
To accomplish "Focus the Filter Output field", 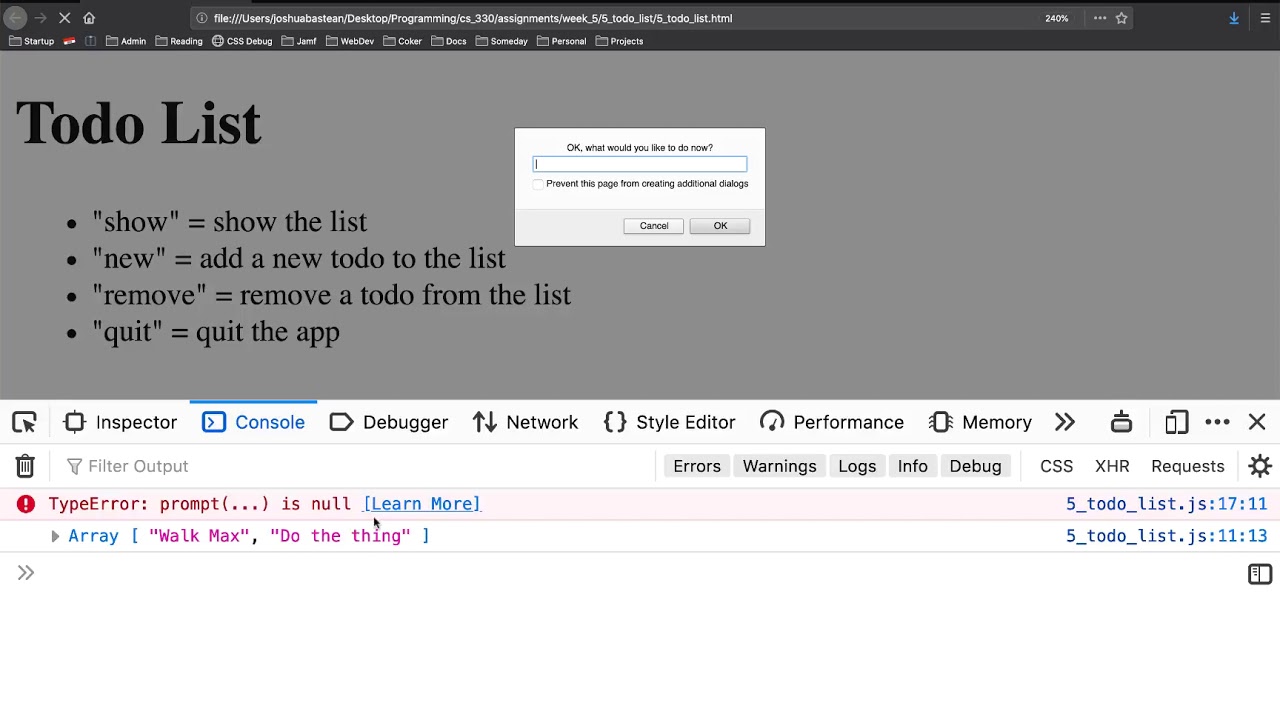I will [x=360, y=466].
